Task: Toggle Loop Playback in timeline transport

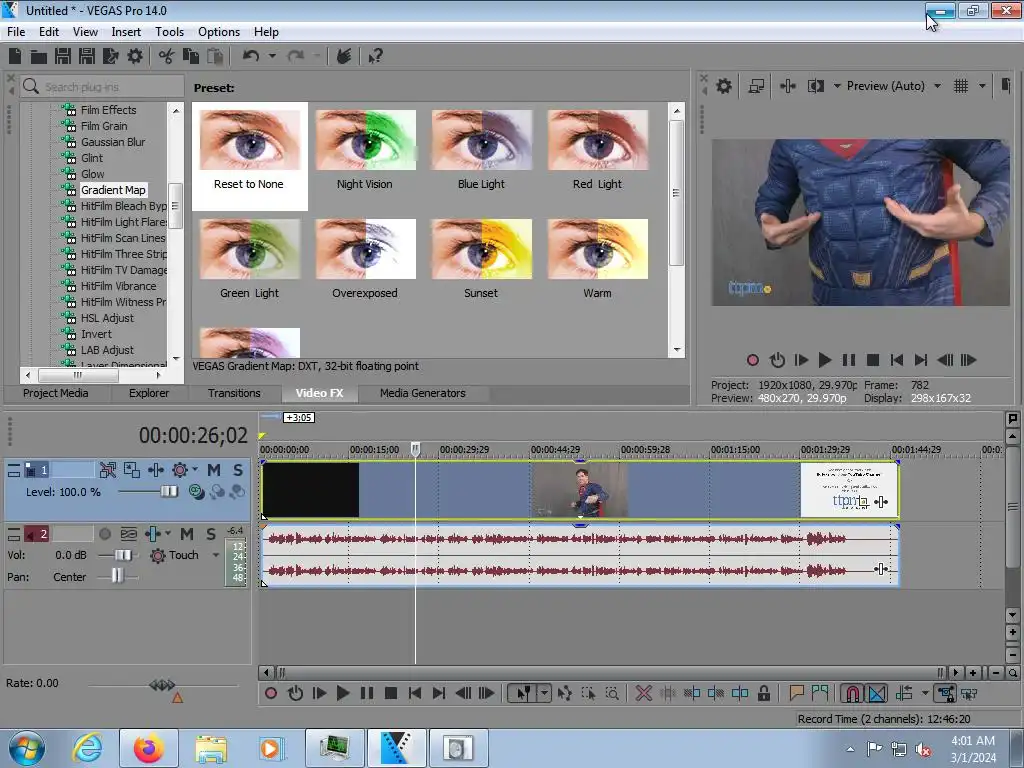Action: tap(295, 693)
